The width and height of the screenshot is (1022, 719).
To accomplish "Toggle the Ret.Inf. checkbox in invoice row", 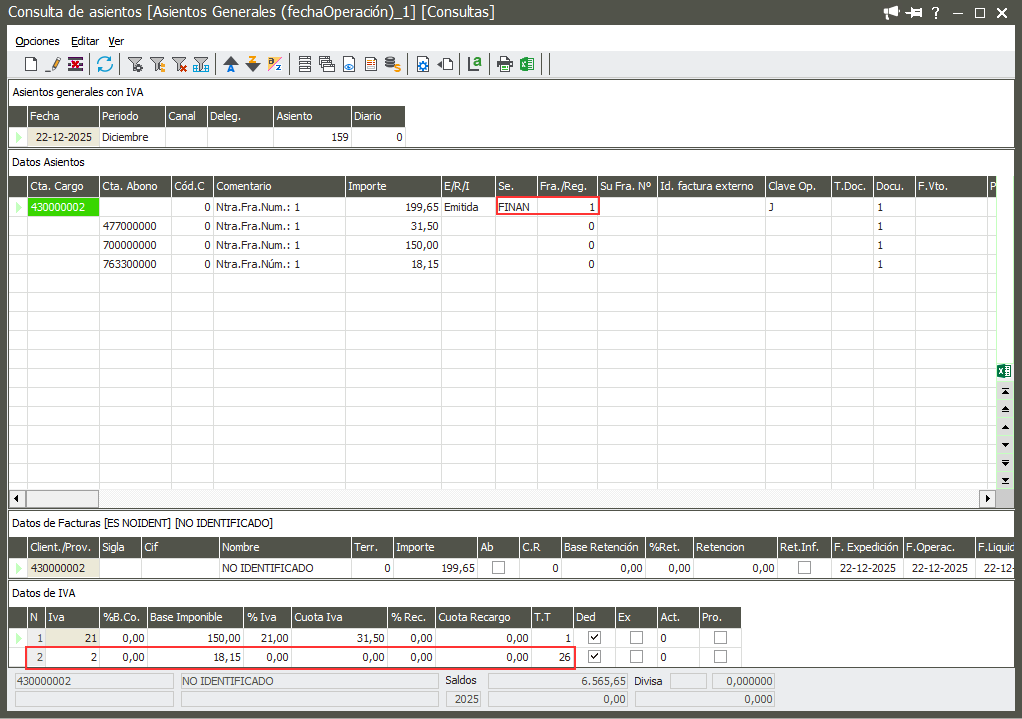I will [804, 568].
